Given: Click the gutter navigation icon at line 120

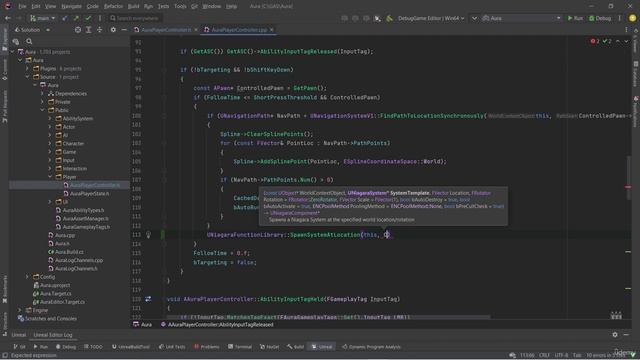Looking at the screenshot, I should (x=148, y=299).
